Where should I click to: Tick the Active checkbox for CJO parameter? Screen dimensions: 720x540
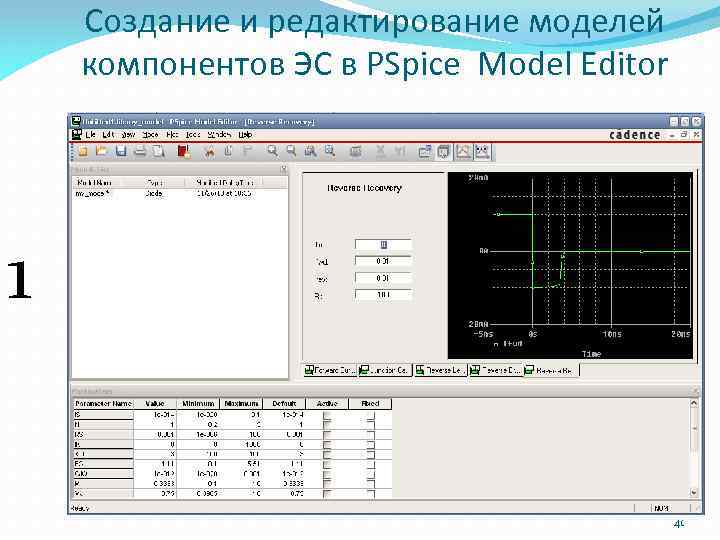[x=327, y=474]
